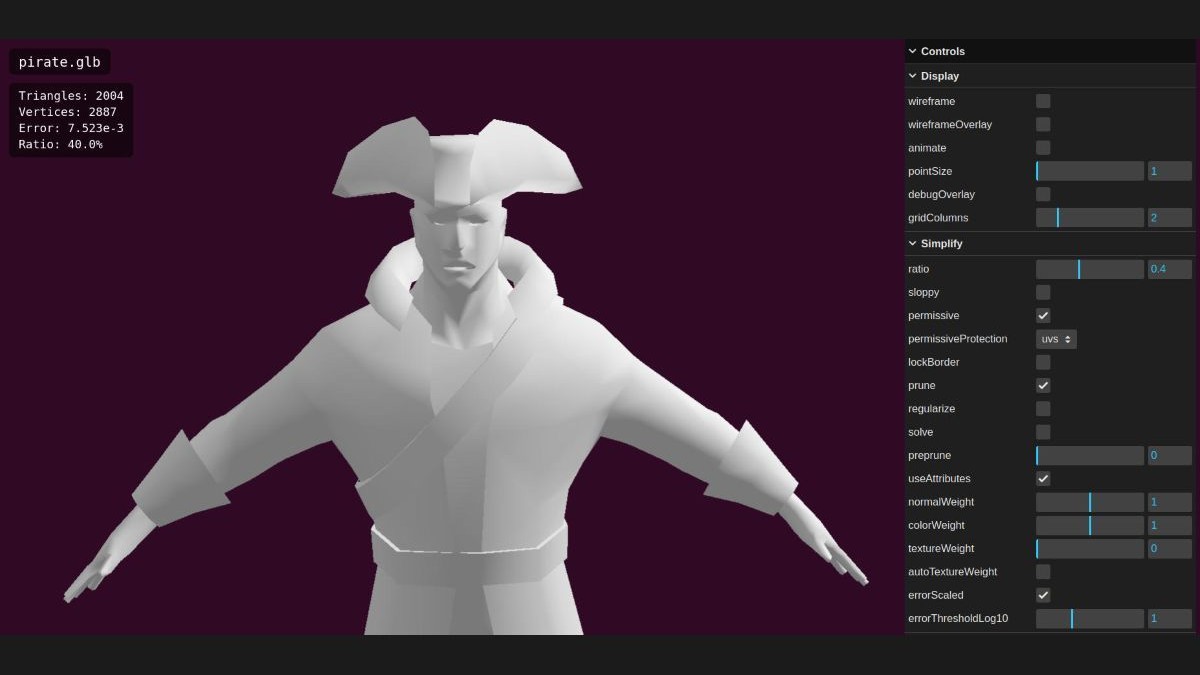
Task: Collapse the Display section
Action: pos(939,76)
